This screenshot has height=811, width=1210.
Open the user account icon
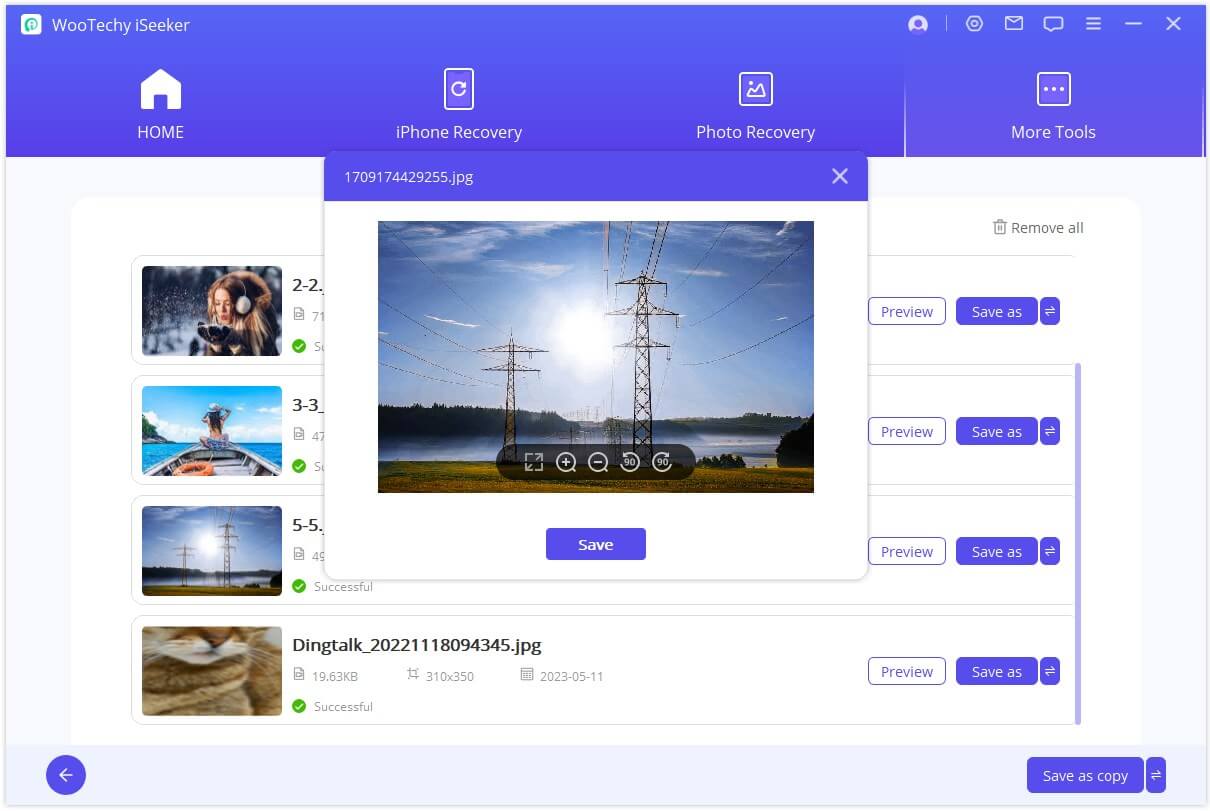(917, 25)
